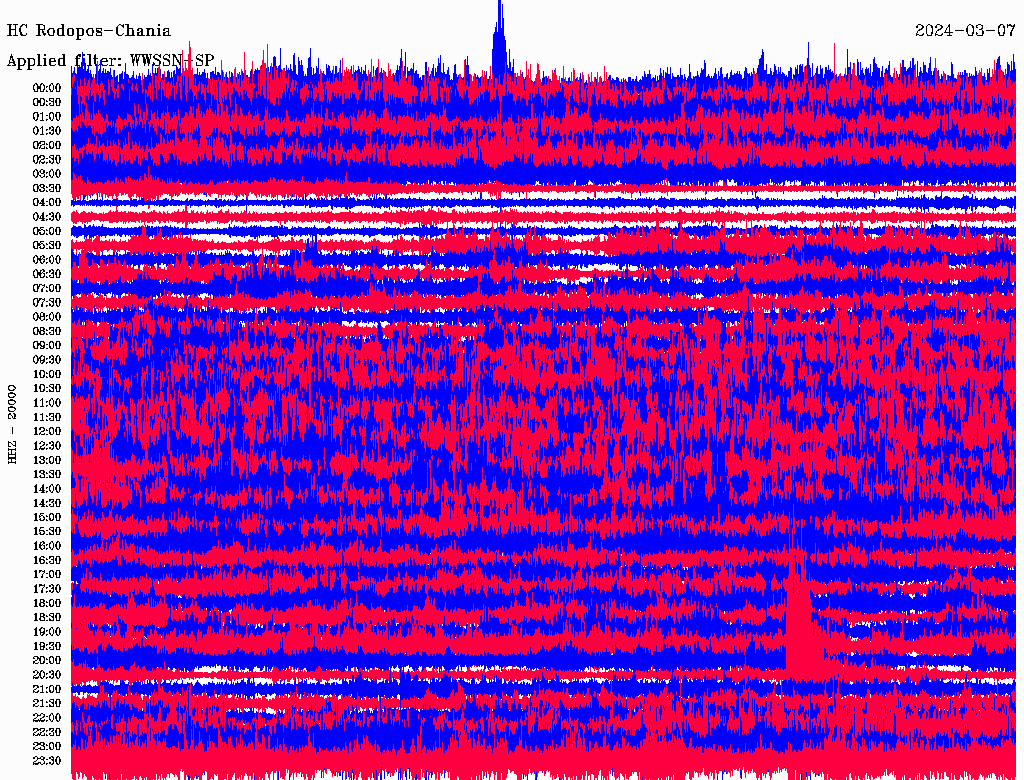Click the 12:00 time row label

click(x=47, y=431)
